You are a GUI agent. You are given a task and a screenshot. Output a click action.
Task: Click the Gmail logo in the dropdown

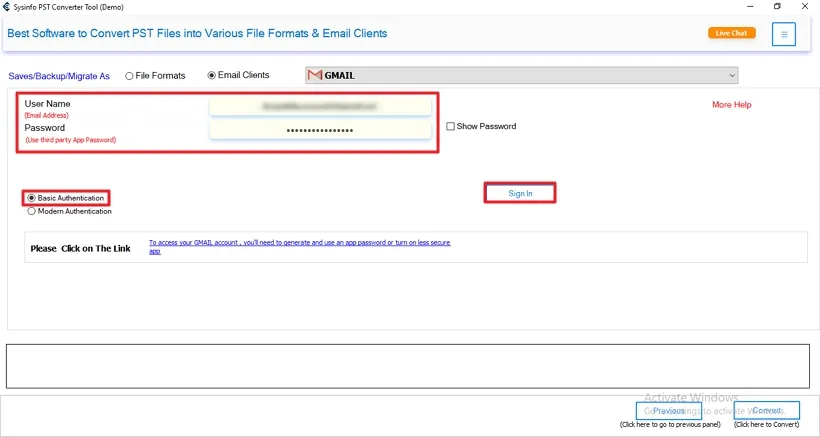315,75
